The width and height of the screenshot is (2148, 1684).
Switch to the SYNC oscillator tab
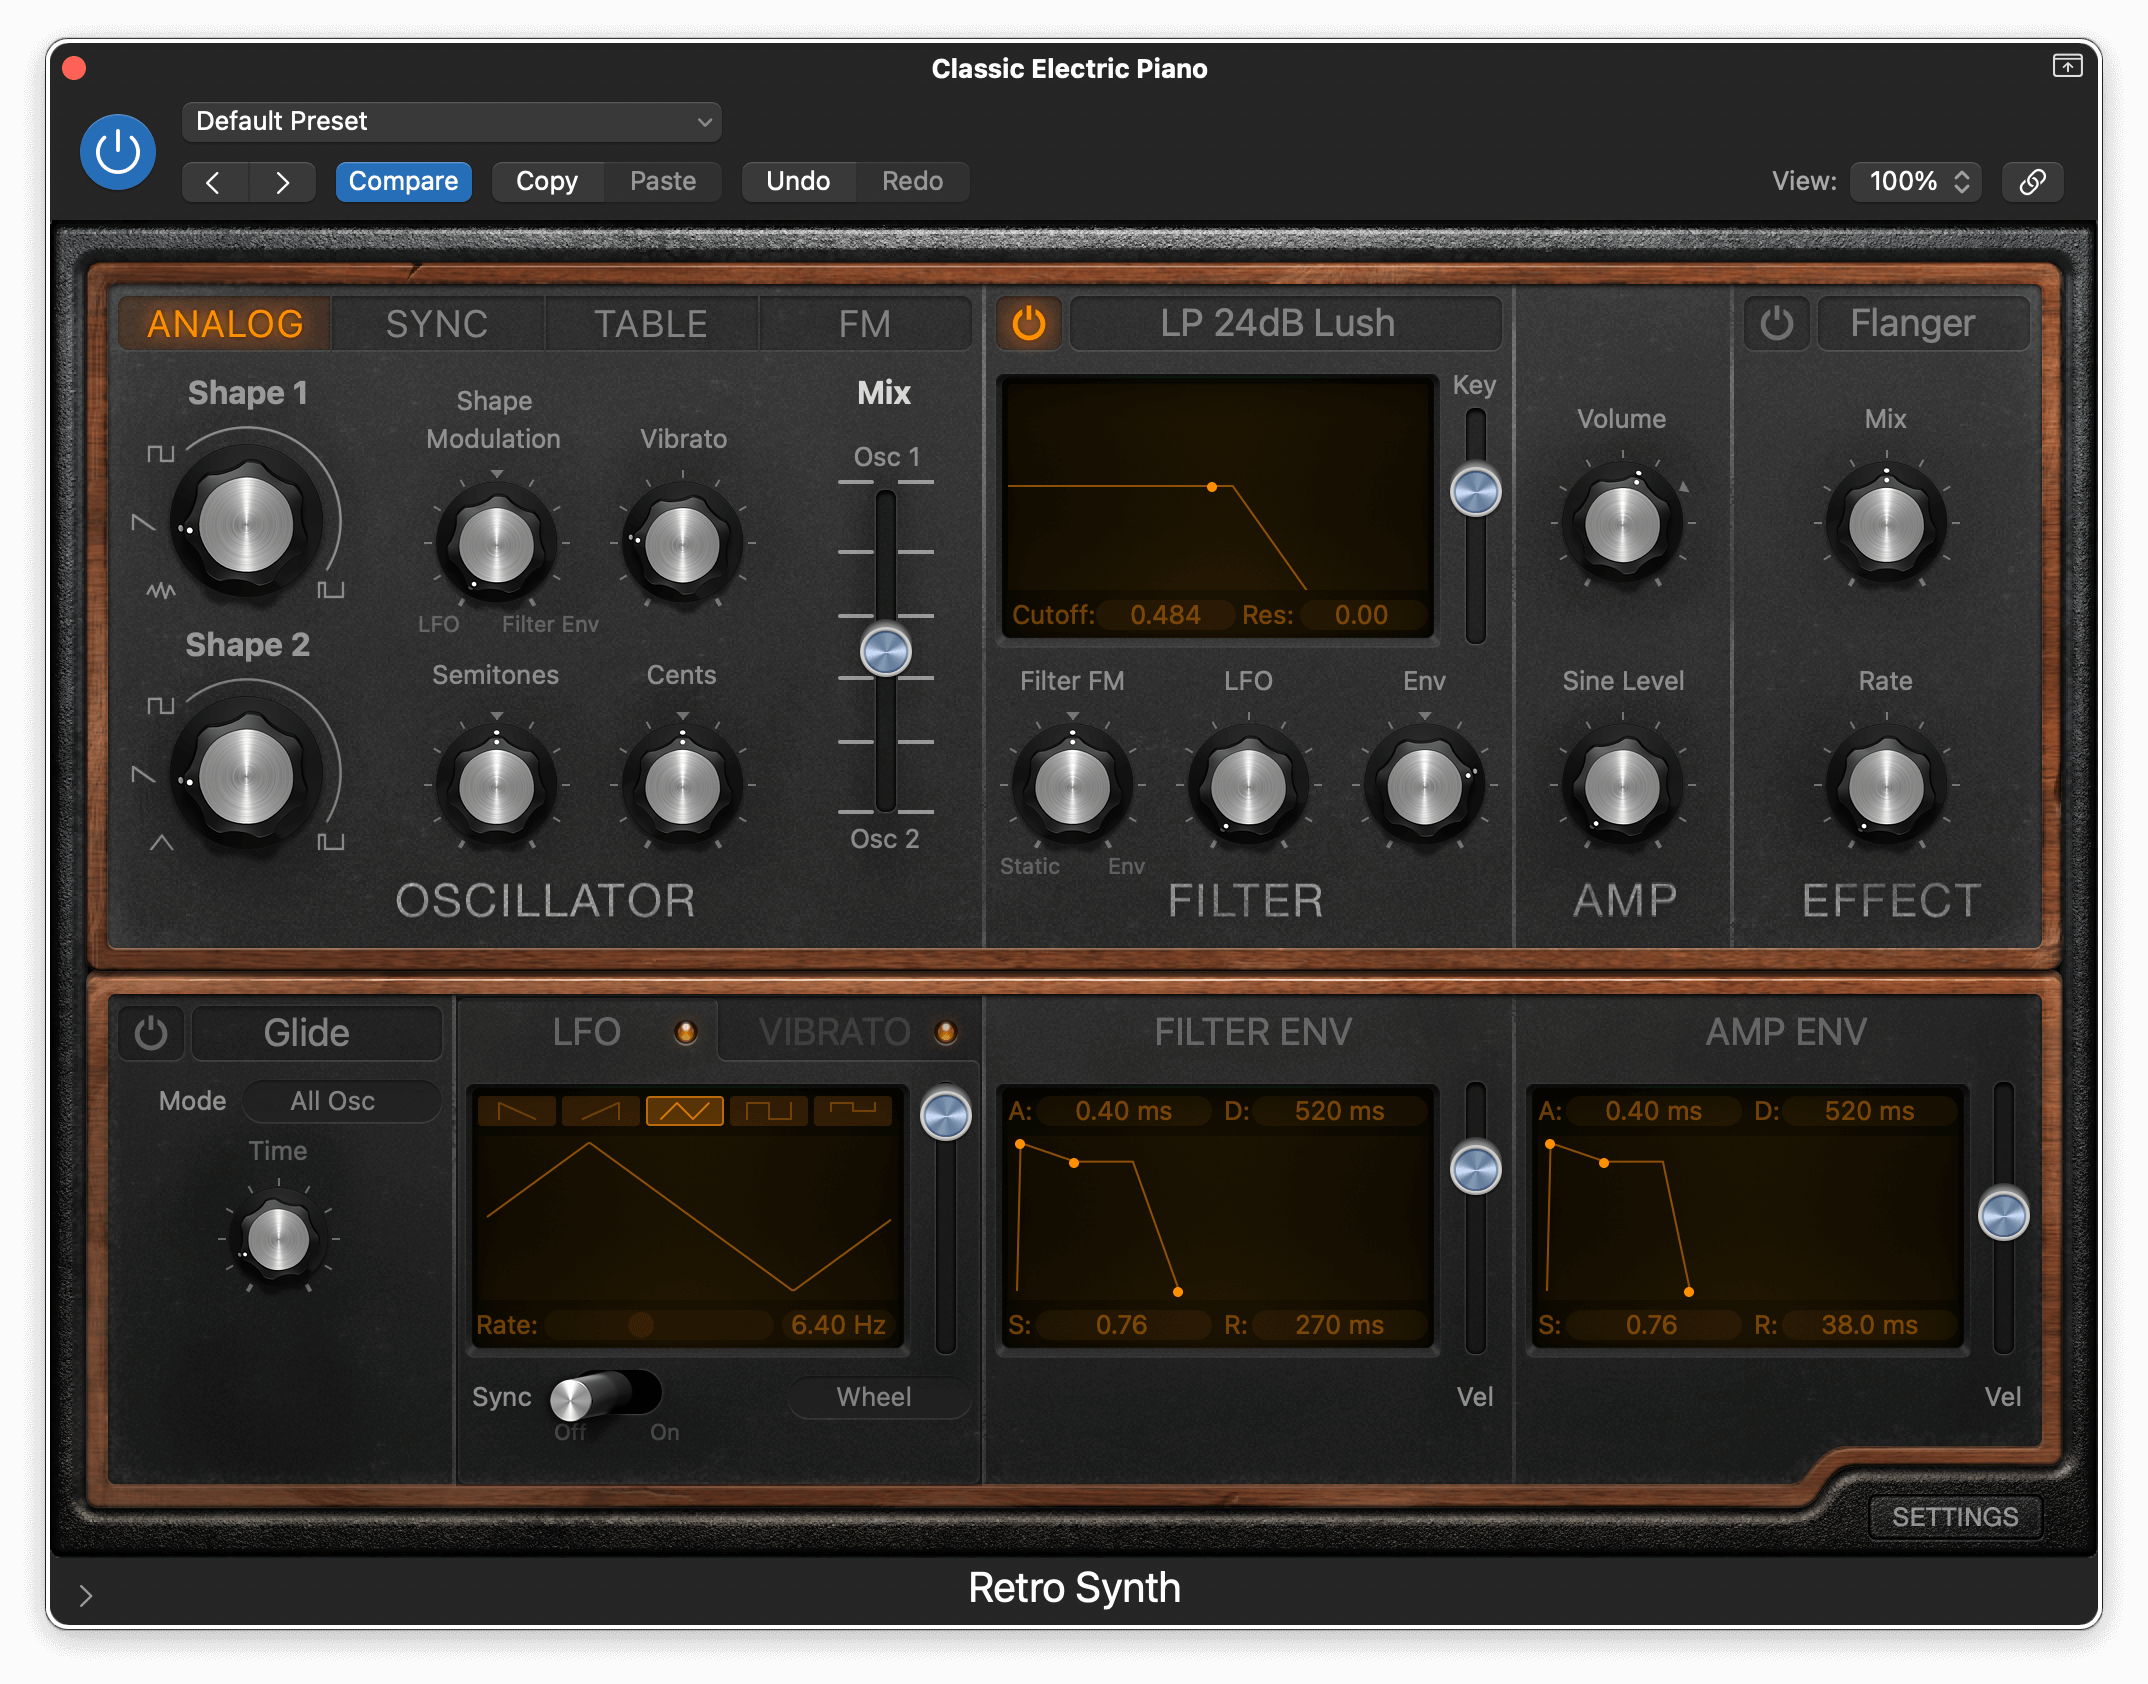[x=437, y=323]
